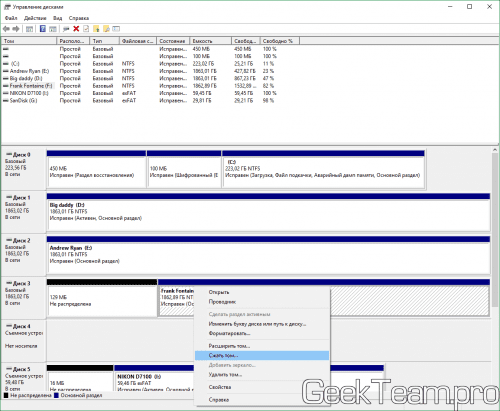
Task: Click the forward arrow in toolbar
Action: 16,29
